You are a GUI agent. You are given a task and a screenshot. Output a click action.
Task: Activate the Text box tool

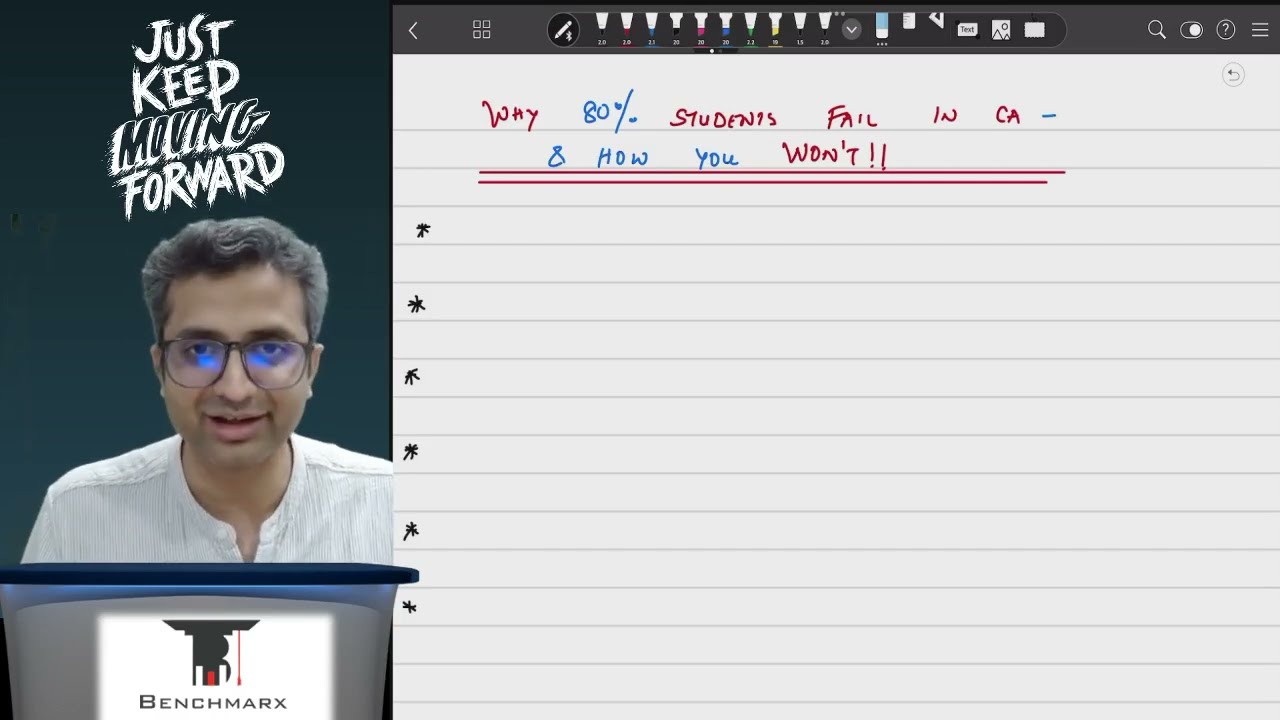967,30
